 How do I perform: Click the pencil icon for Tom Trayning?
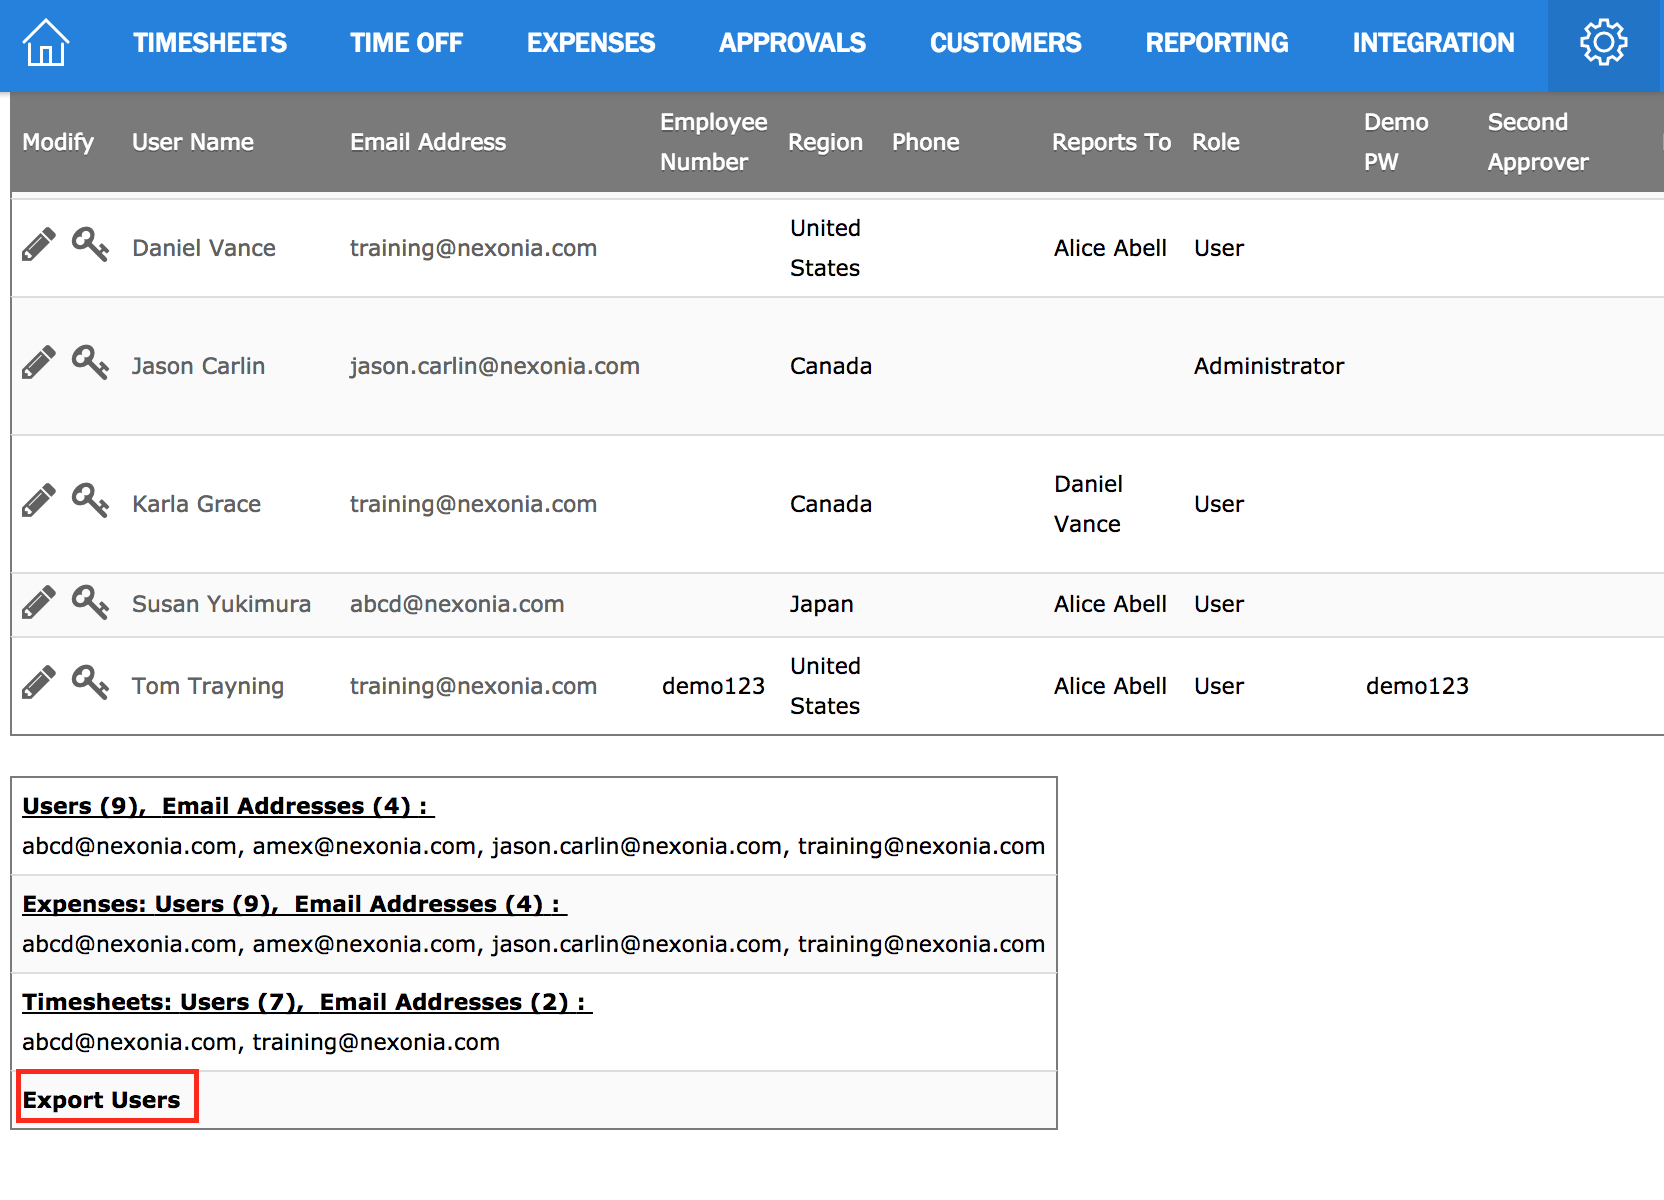pos(39,684)
